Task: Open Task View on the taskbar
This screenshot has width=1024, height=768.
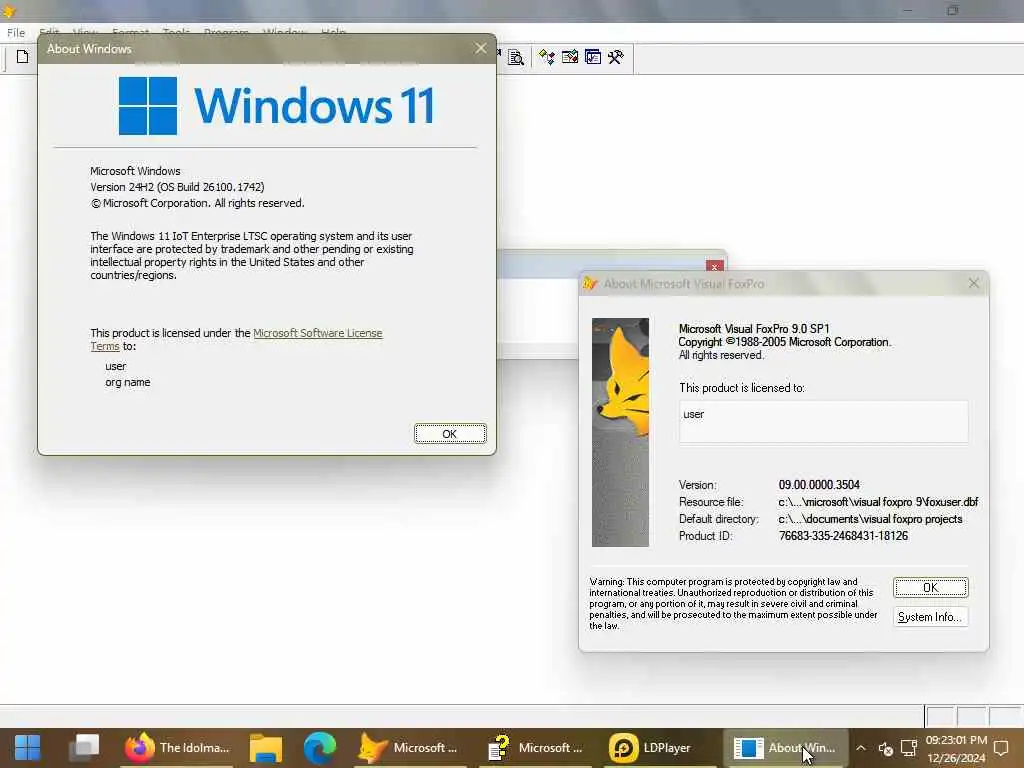Action: (x=85, y=748)
